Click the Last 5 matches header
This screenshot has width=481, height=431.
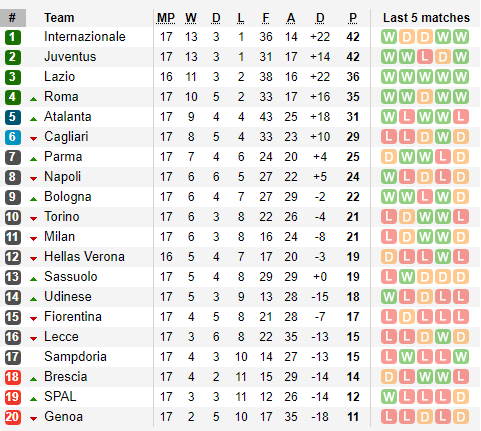coord(426,18)
